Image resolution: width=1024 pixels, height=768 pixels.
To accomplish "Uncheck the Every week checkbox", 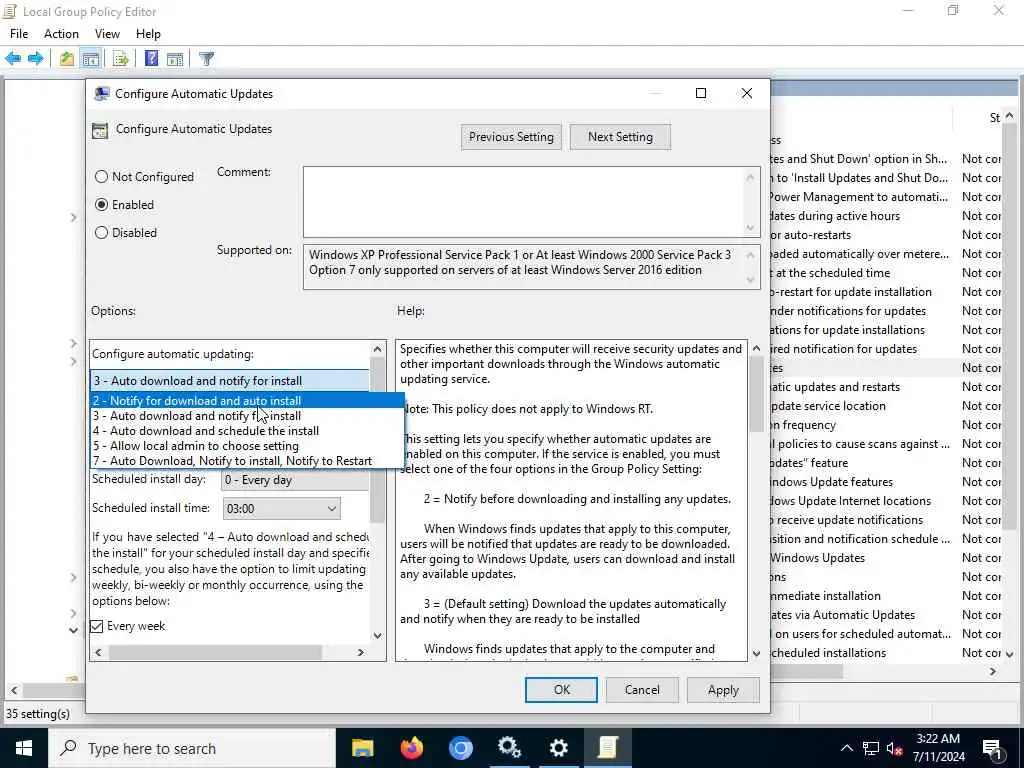I will [97, 626].
